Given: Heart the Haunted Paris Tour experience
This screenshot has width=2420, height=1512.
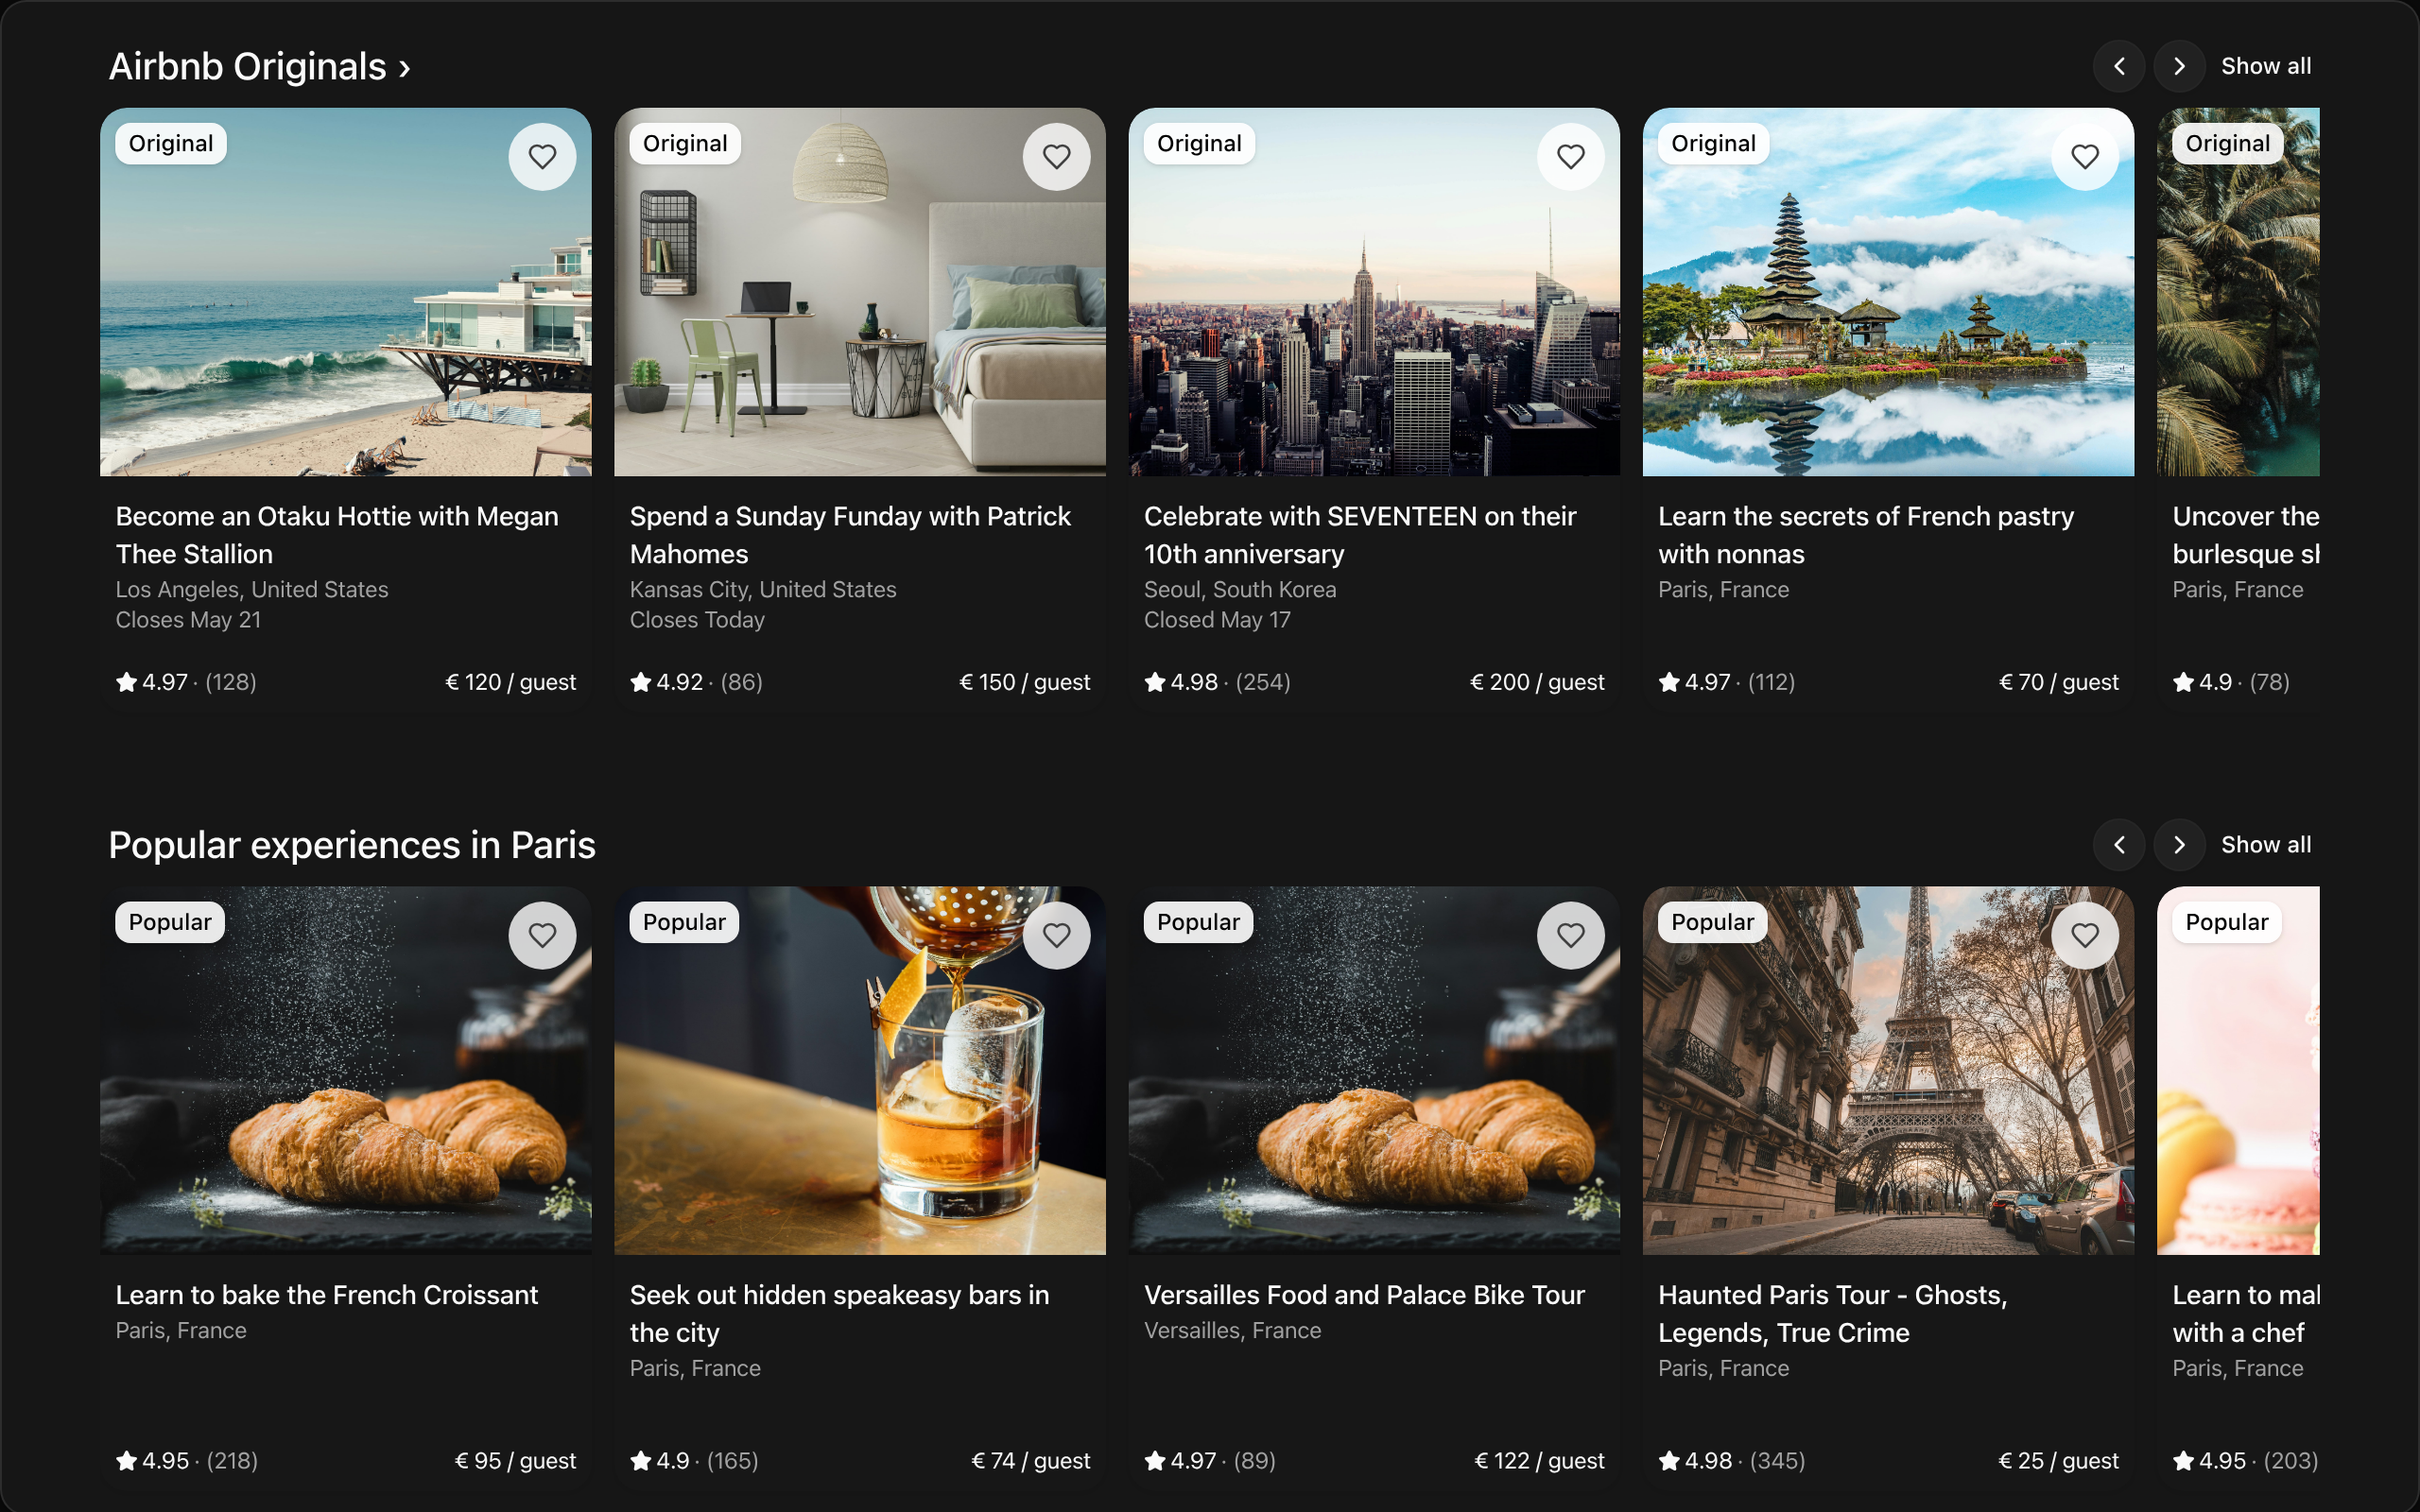Looking at the screenshot, I should [x=2084, y=935].
